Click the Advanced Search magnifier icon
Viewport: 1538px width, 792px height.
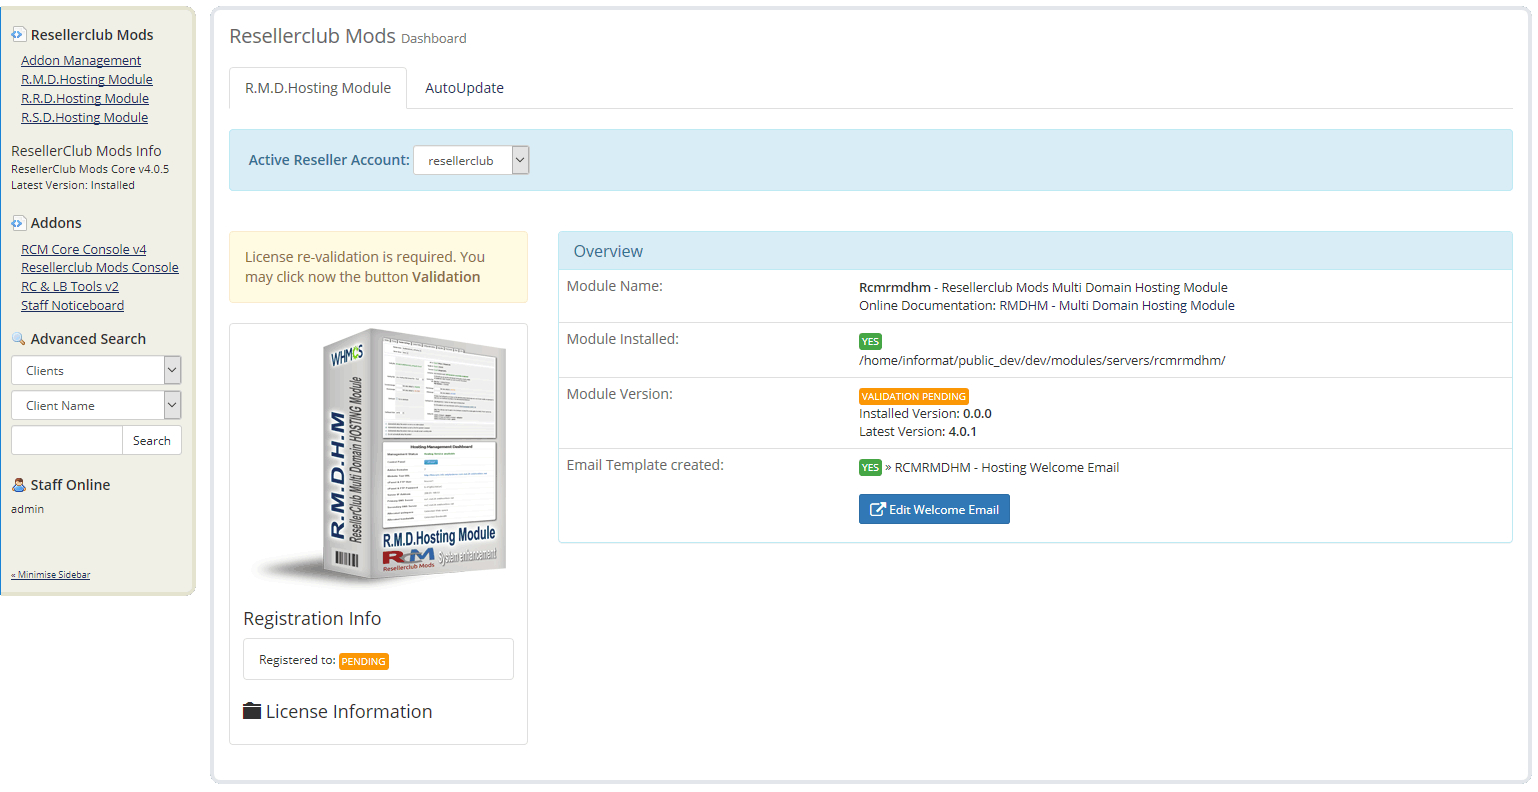[x=18, y=339]
